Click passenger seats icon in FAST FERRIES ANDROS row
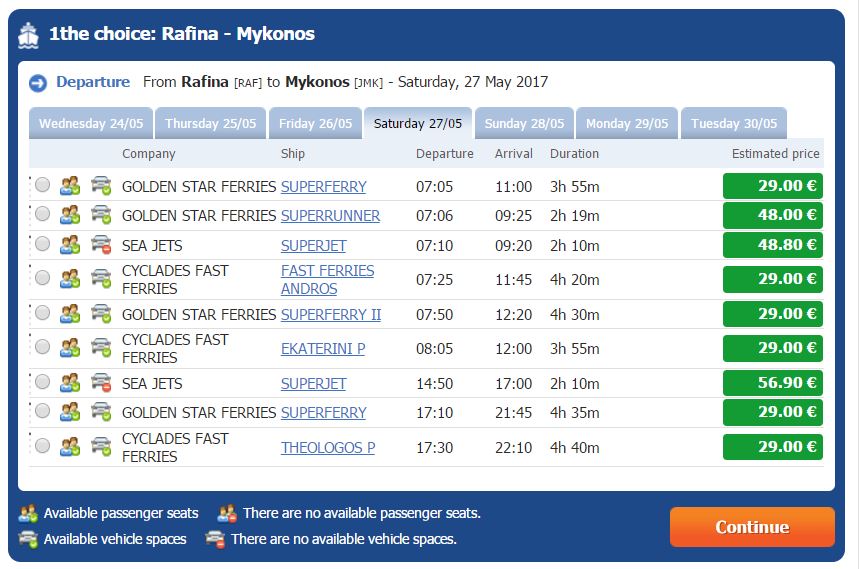 coord(70,279)
